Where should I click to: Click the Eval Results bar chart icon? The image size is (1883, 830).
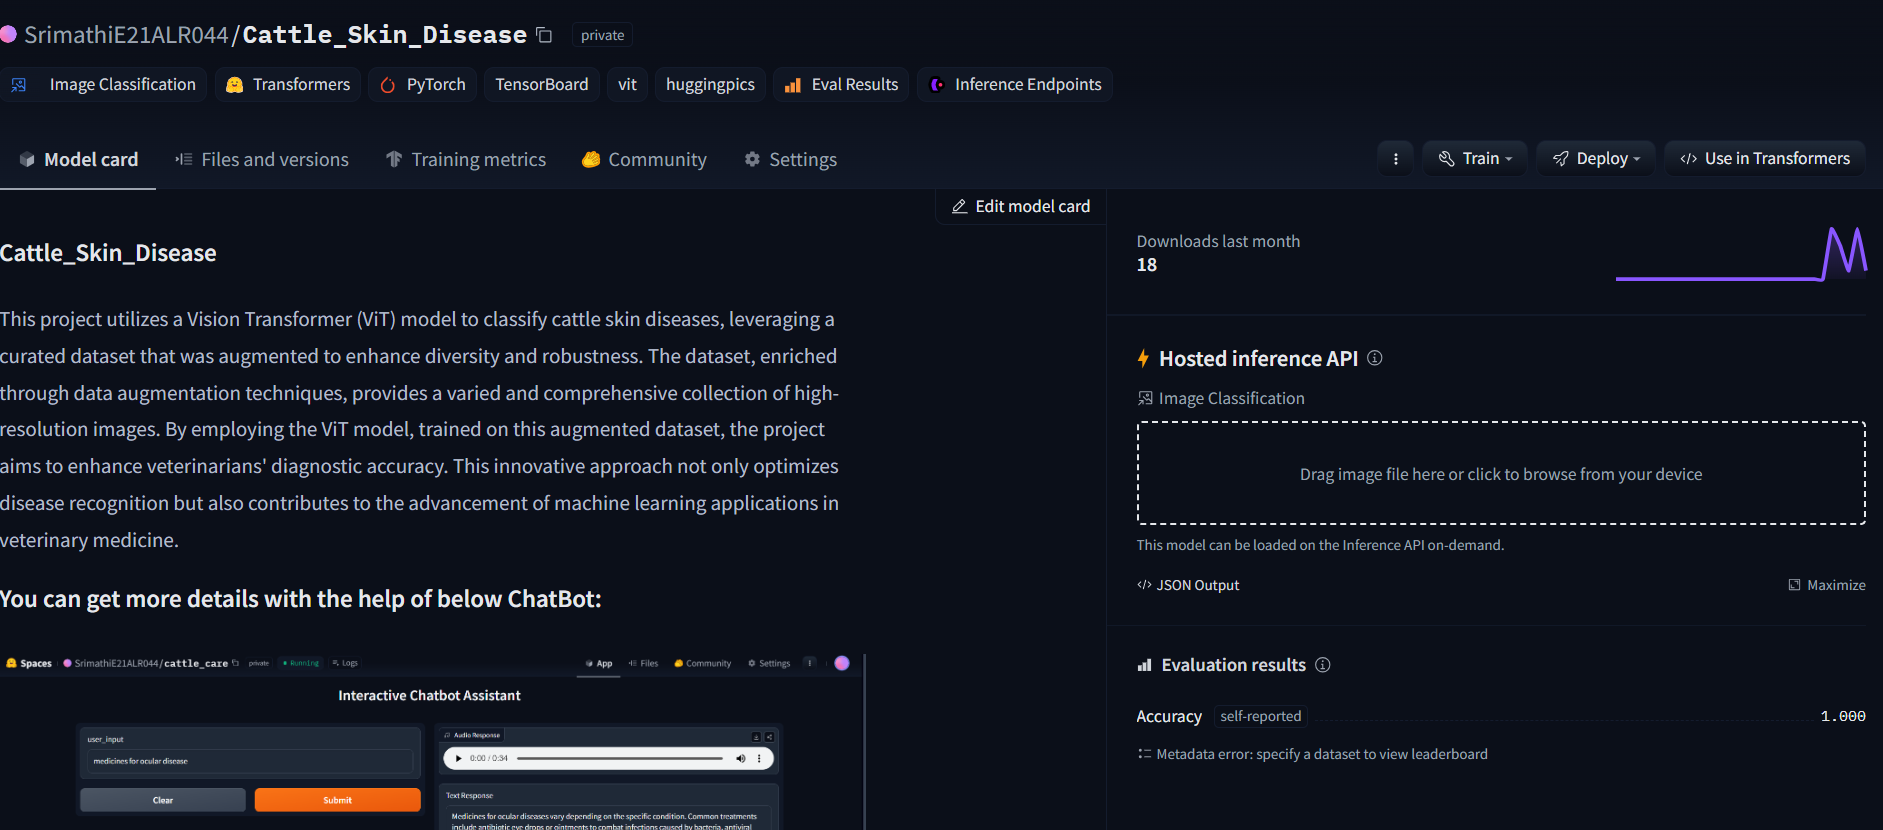click(793, 85)
